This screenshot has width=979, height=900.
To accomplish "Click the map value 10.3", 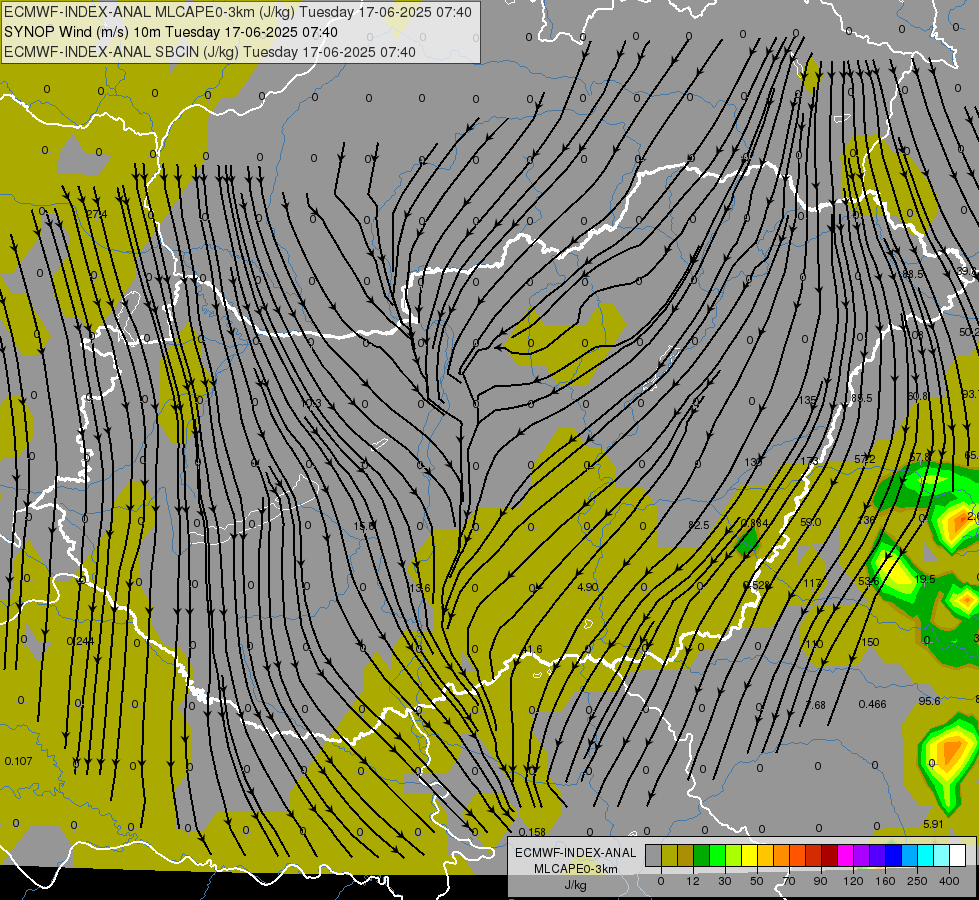I will [311, 403].
